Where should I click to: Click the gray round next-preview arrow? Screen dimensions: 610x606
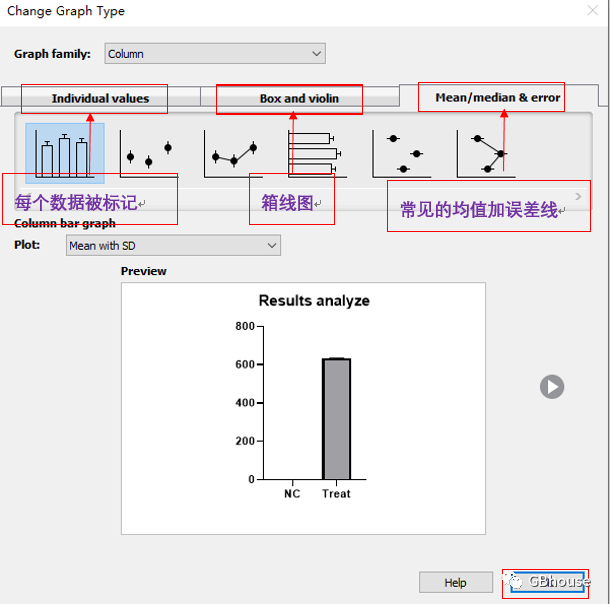click(552, 387)
